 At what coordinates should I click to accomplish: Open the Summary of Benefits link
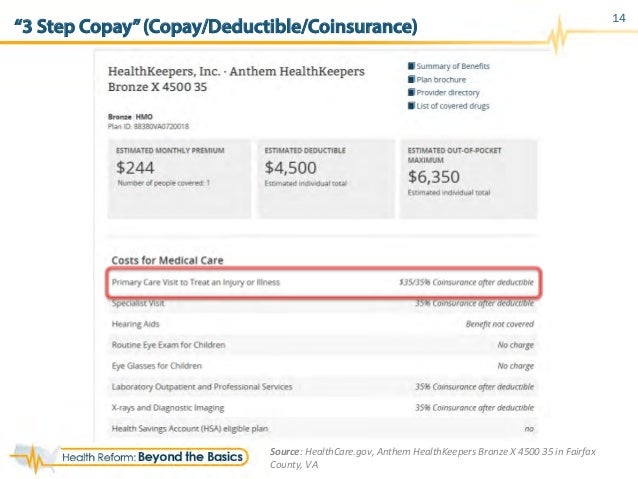[x=453, y=66]
